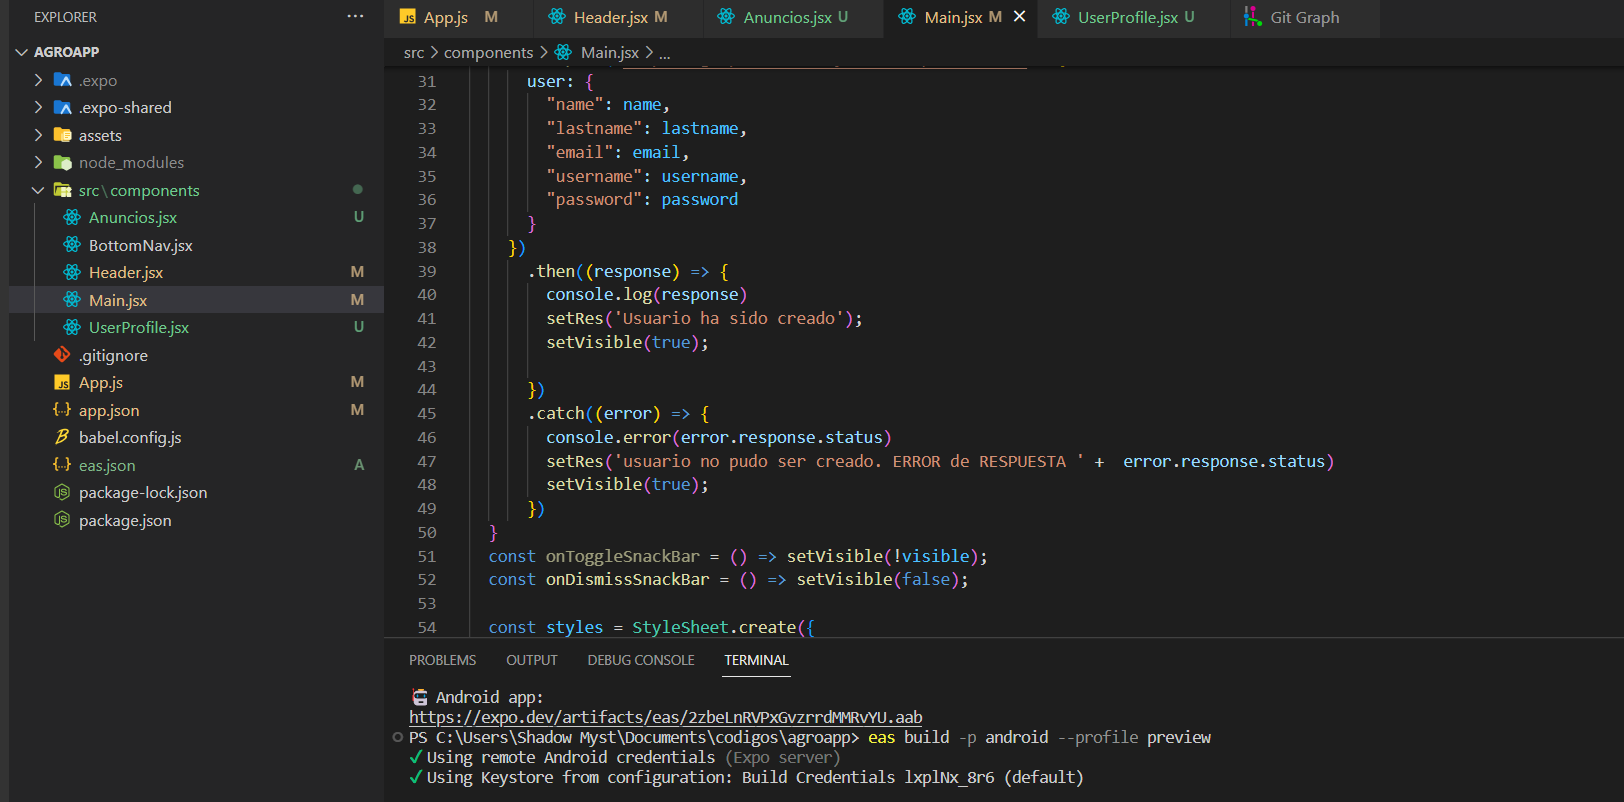Click the React icon beside Anuncios.jsx
Screen dimensions: 1624x802
coord(72,217)
